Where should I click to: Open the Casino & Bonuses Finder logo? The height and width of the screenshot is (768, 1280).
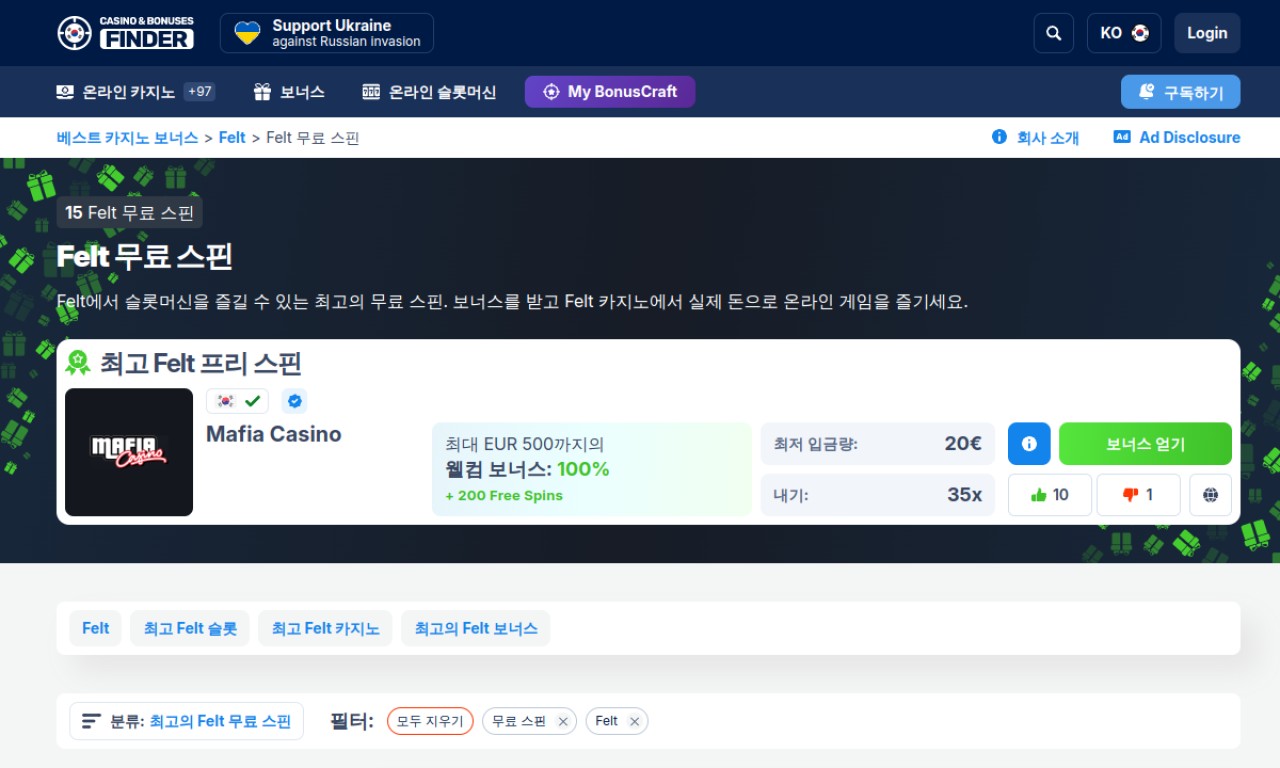[x=125, y=33]
